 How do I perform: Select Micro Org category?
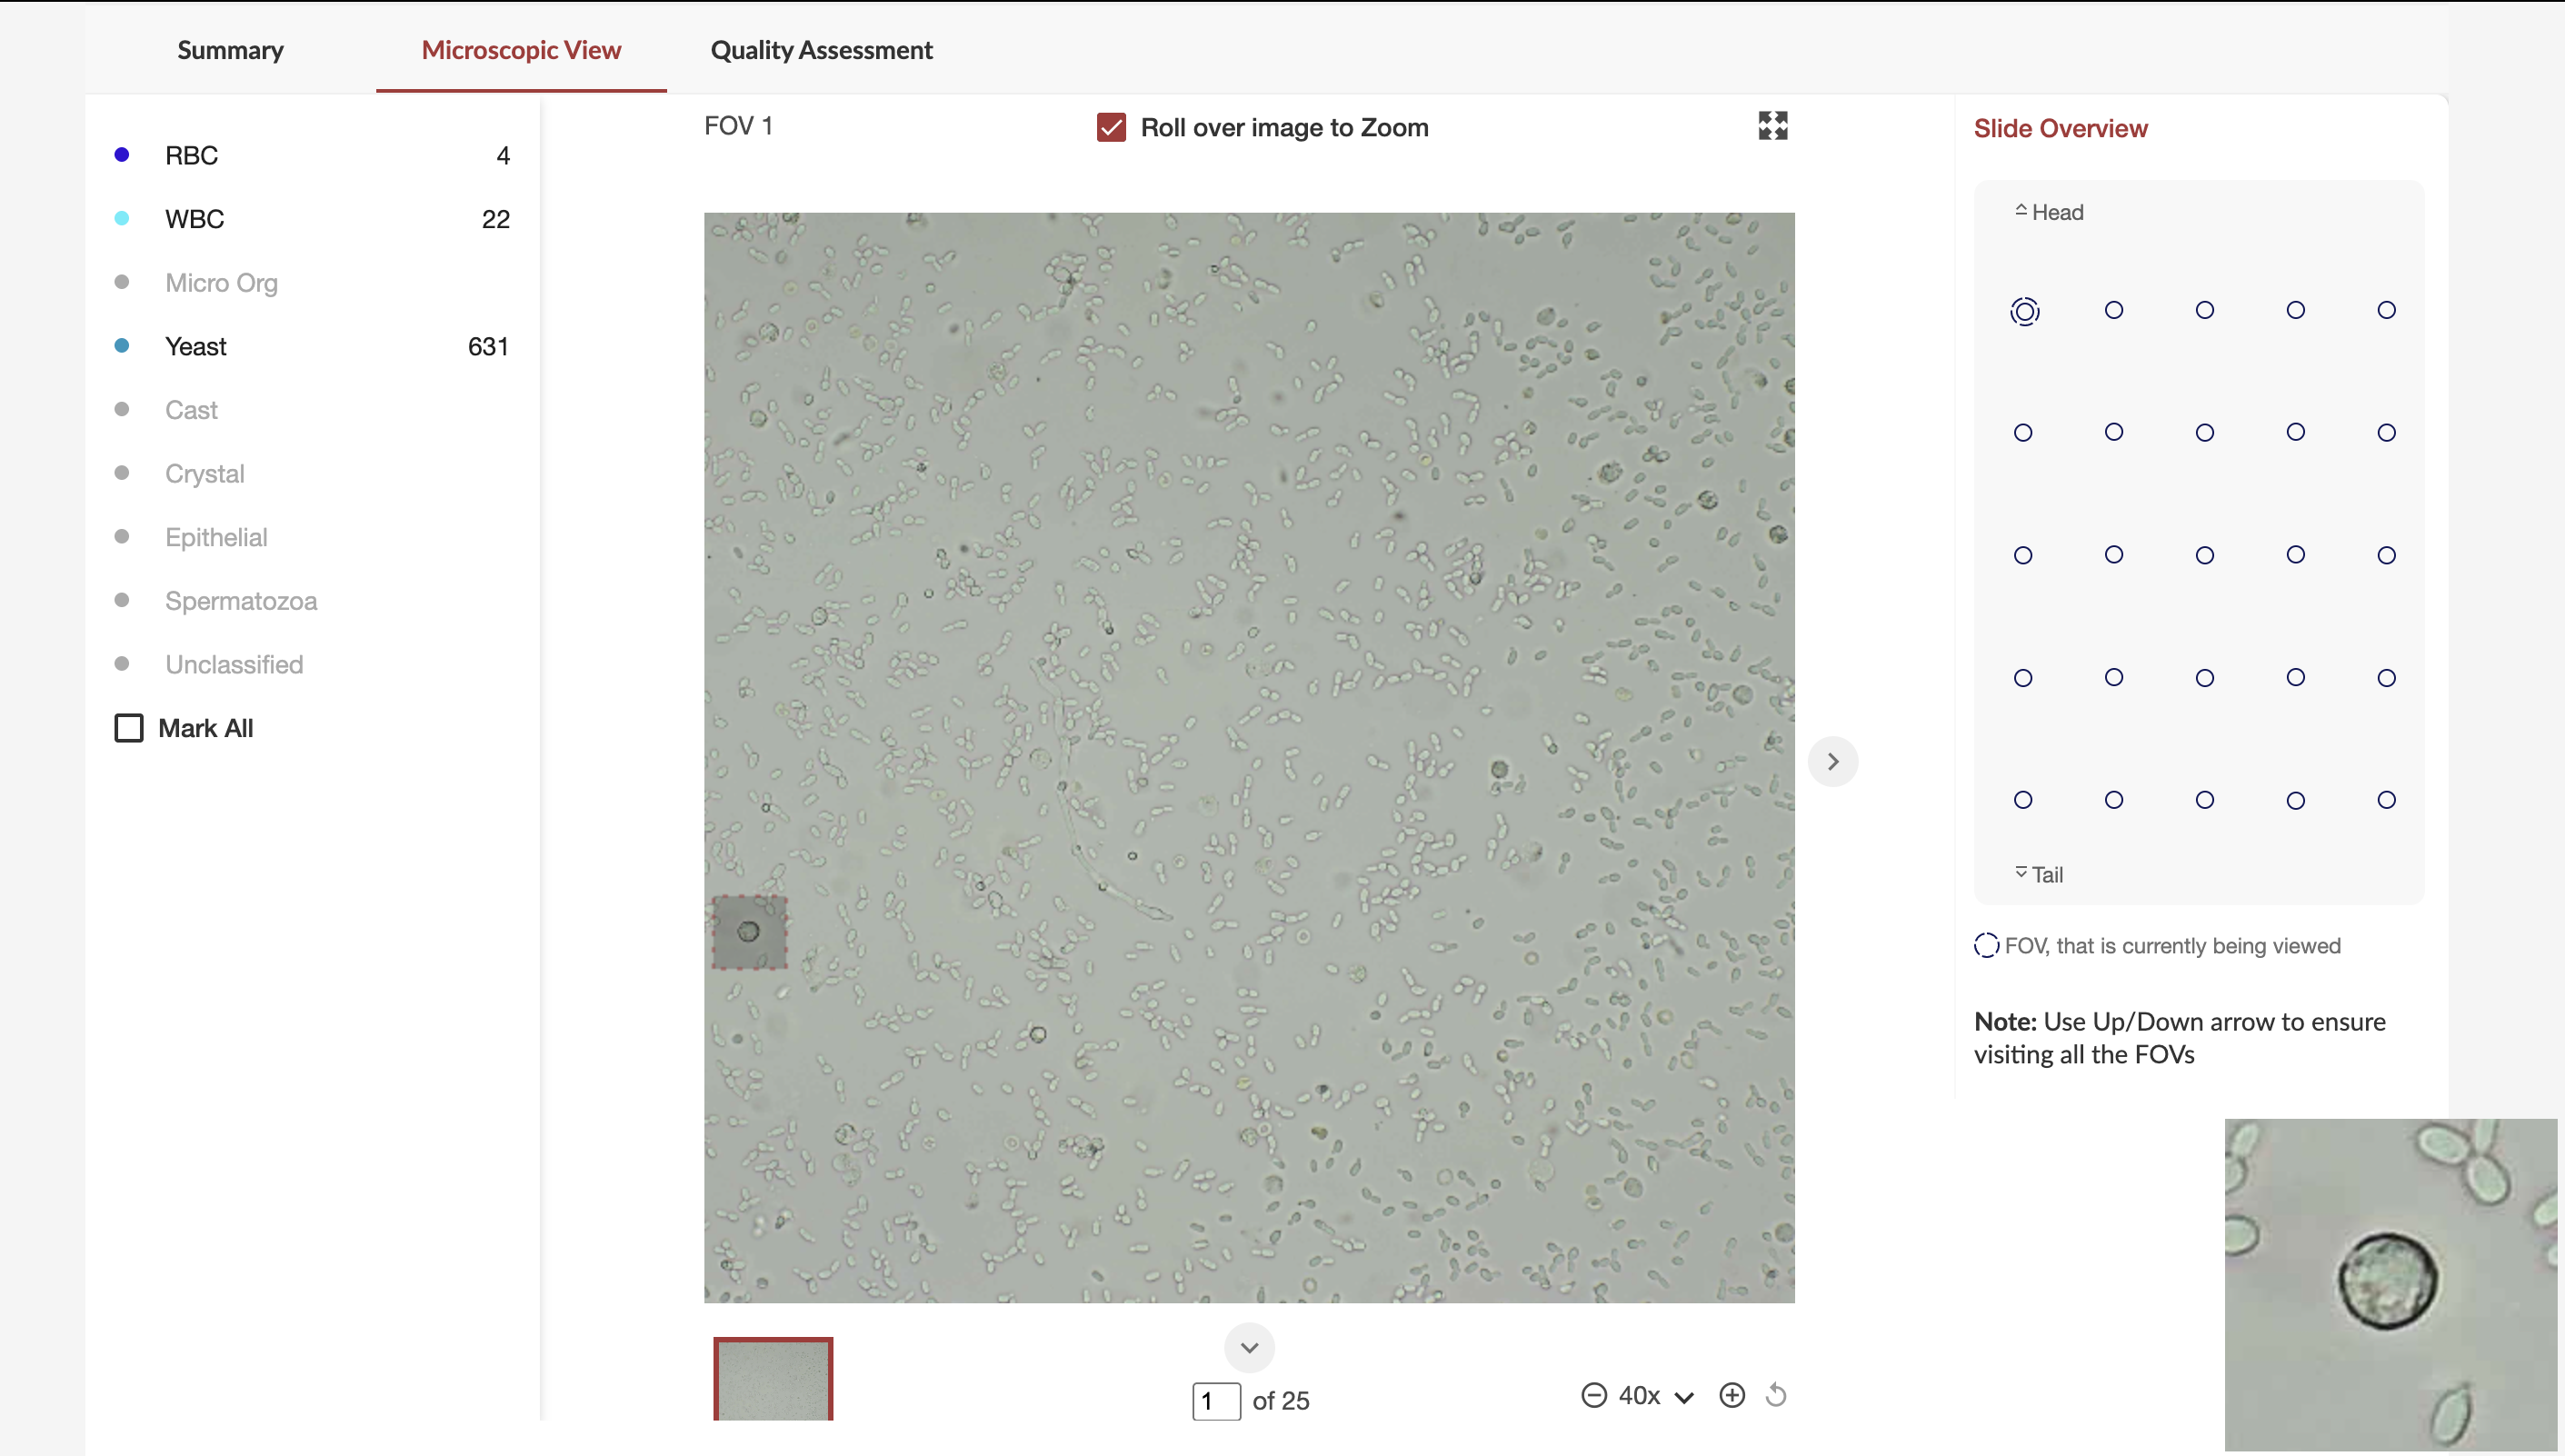pos(221,282)
